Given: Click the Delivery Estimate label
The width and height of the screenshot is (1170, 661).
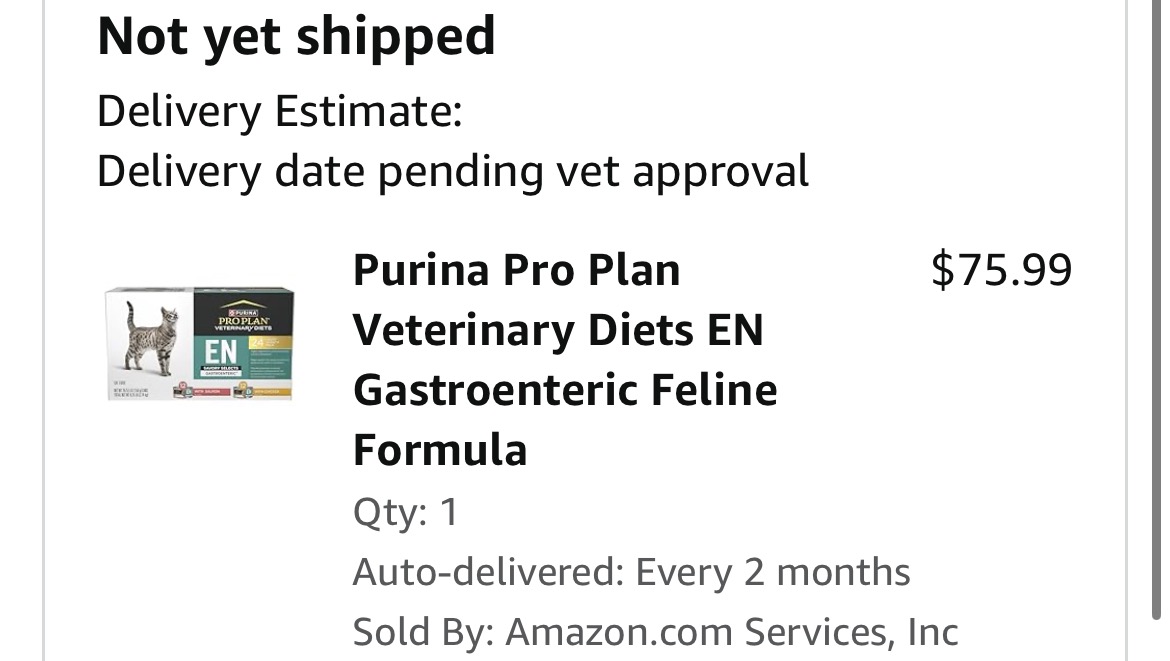Looking at the screenshot, I should [280, 111].
